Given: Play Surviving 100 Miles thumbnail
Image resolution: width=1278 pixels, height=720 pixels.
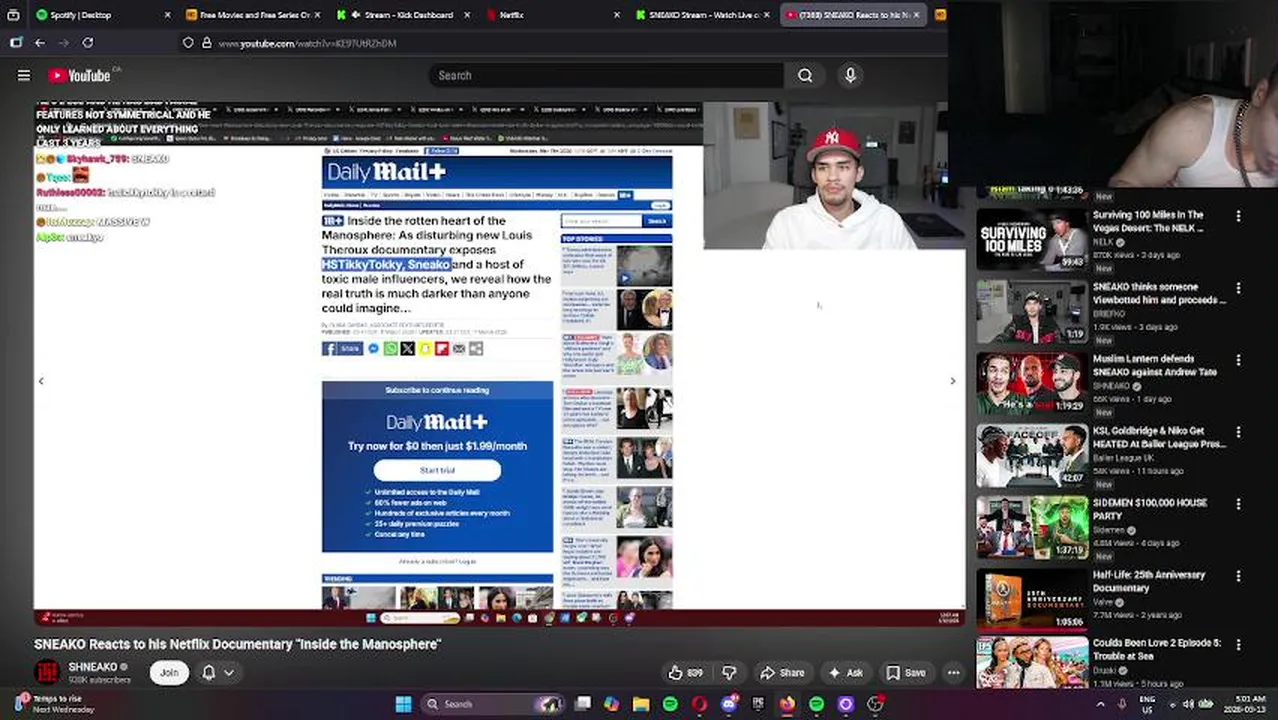Looking at the screenshot, I should tap(1032, 240).
